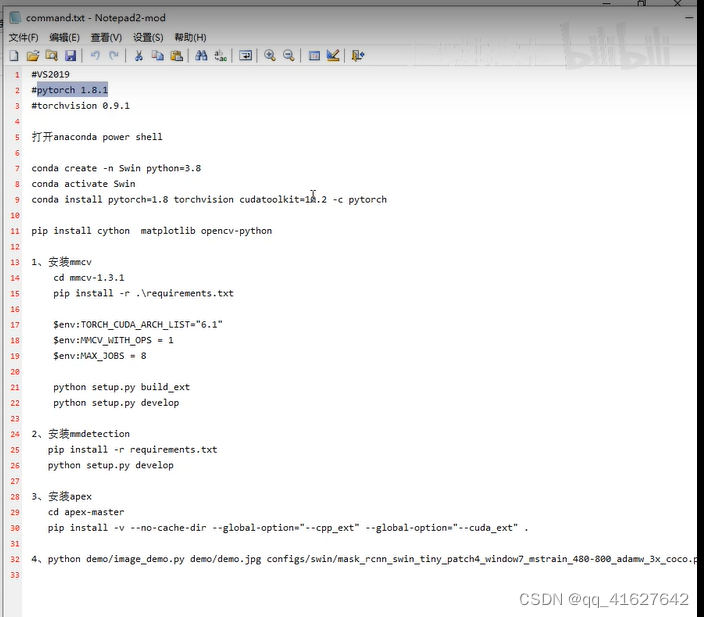The height and width of the screenshot is (617, 704).
Task: Click the Notepad2 title bar app icon
Action: click(15, 18)
